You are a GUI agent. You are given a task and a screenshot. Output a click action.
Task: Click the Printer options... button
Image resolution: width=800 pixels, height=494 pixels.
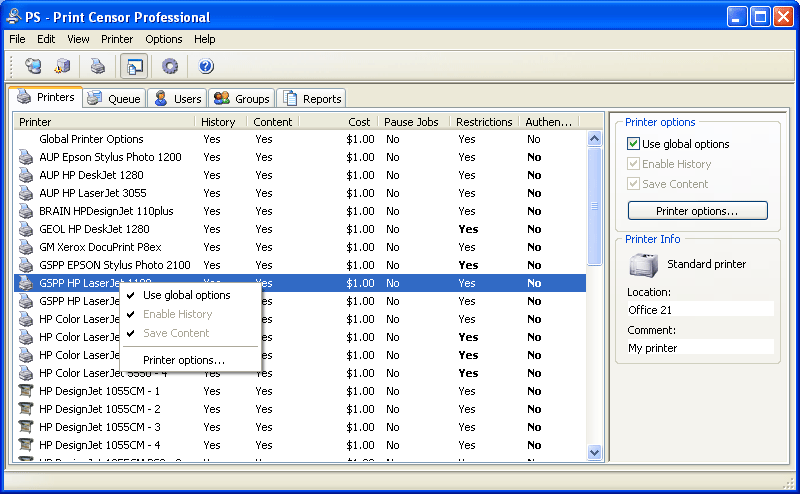tap(697, 211)
